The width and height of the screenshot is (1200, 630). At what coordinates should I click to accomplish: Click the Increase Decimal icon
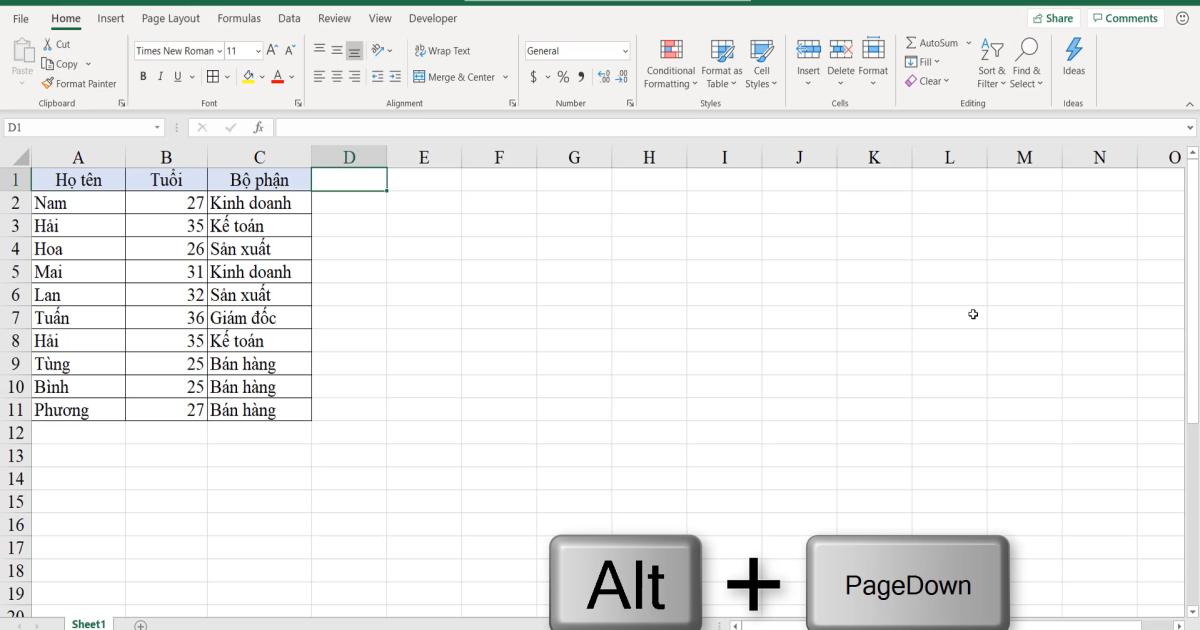coord(602,75)
